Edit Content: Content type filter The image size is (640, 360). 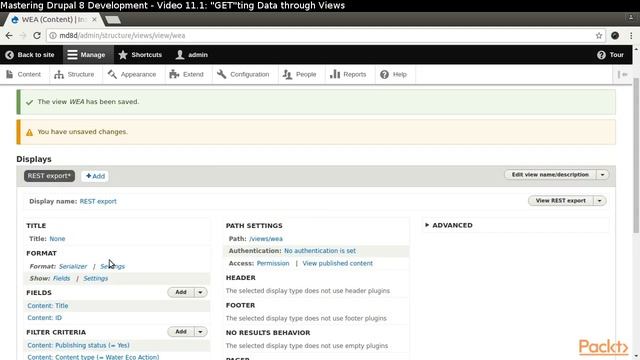[x=93, y=357]
